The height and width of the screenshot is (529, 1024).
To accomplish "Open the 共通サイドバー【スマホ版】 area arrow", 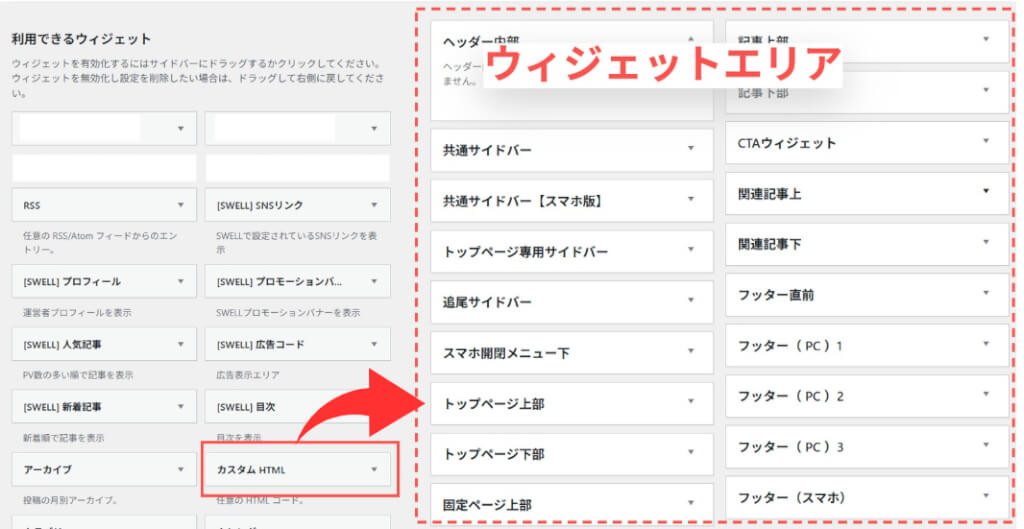I will (x=690, y=200).
